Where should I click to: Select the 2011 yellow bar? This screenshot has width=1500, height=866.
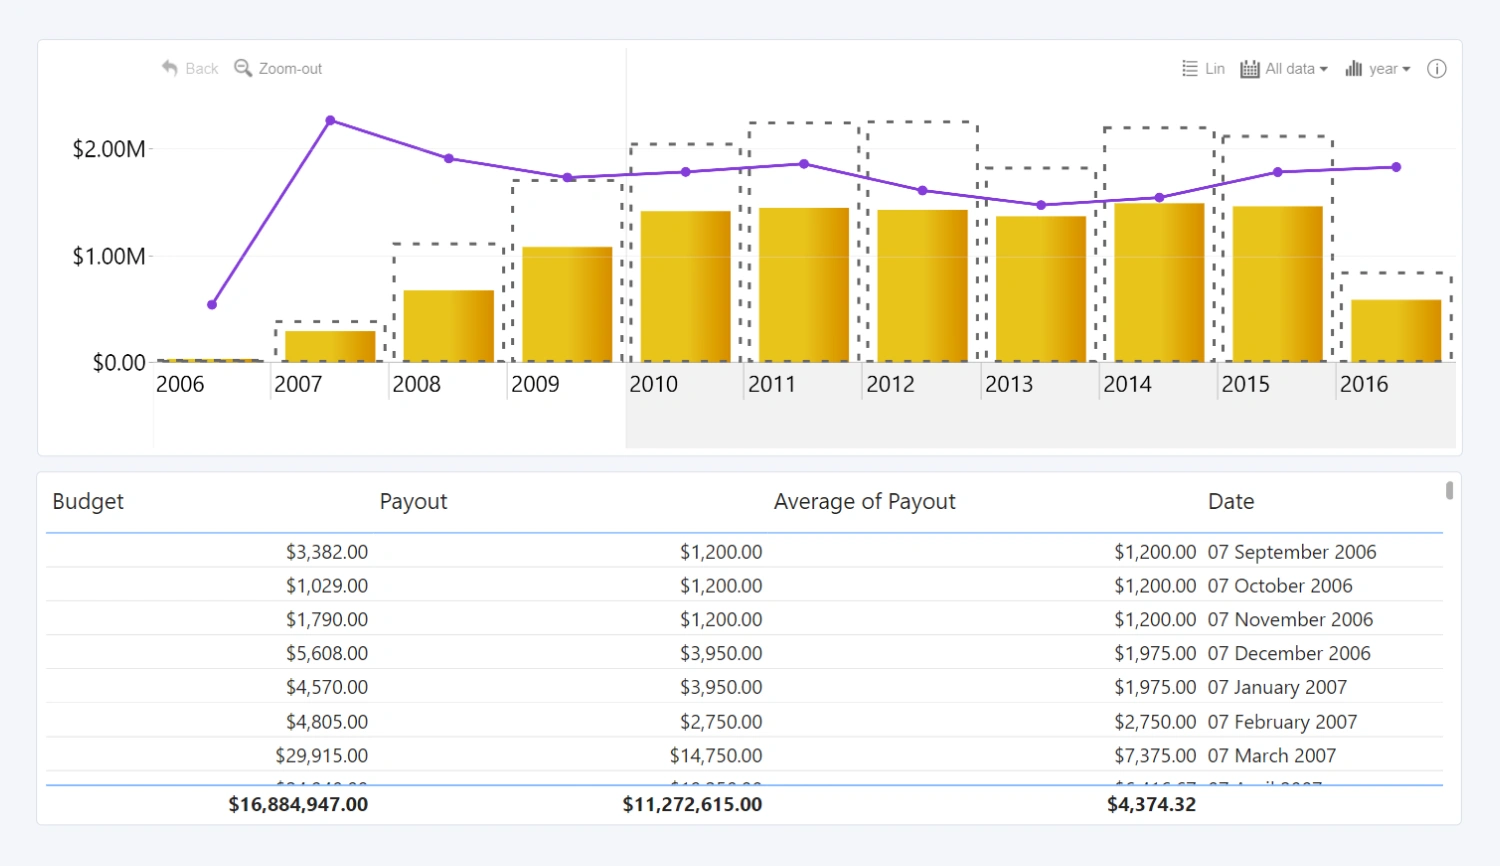pos(804,285)
